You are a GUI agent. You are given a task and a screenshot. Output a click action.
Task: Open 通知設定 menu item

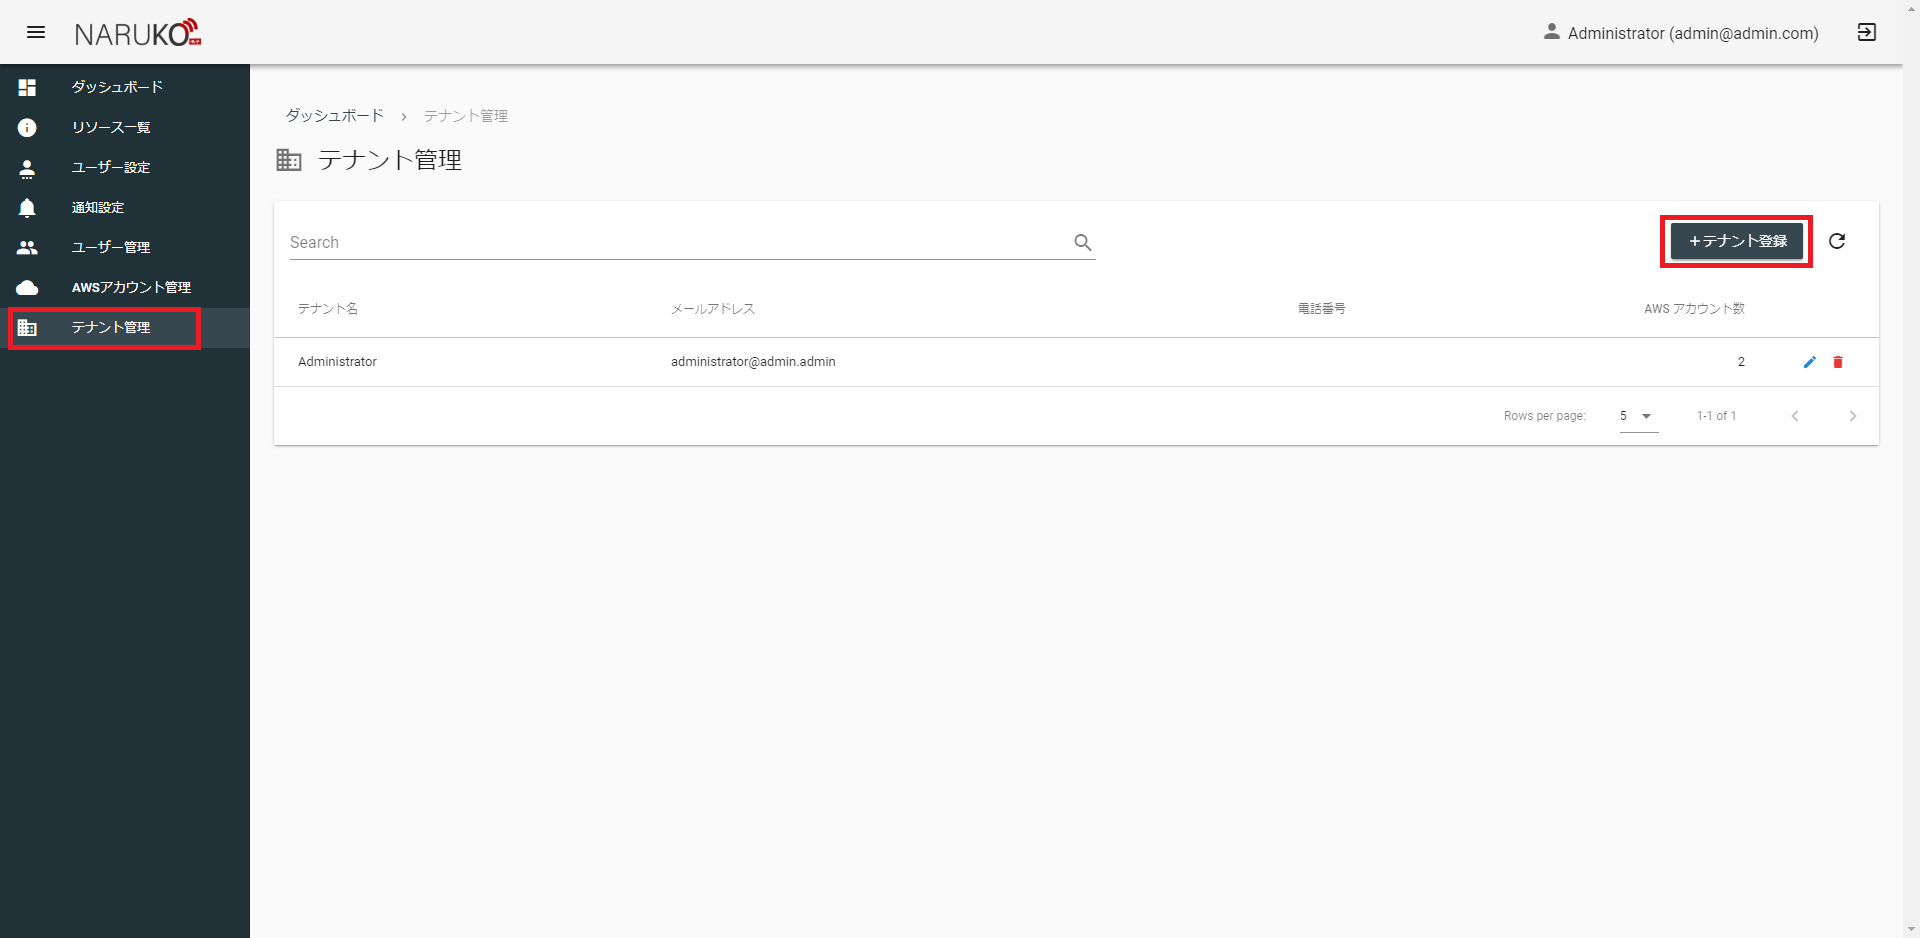[x=125, y=208]
